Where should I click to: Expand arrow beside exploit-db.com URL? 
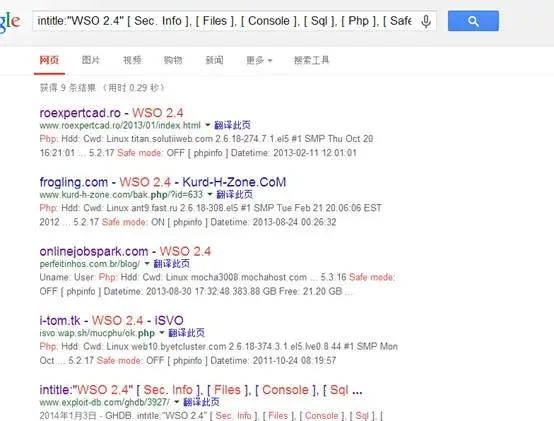[x=176, y=402]
